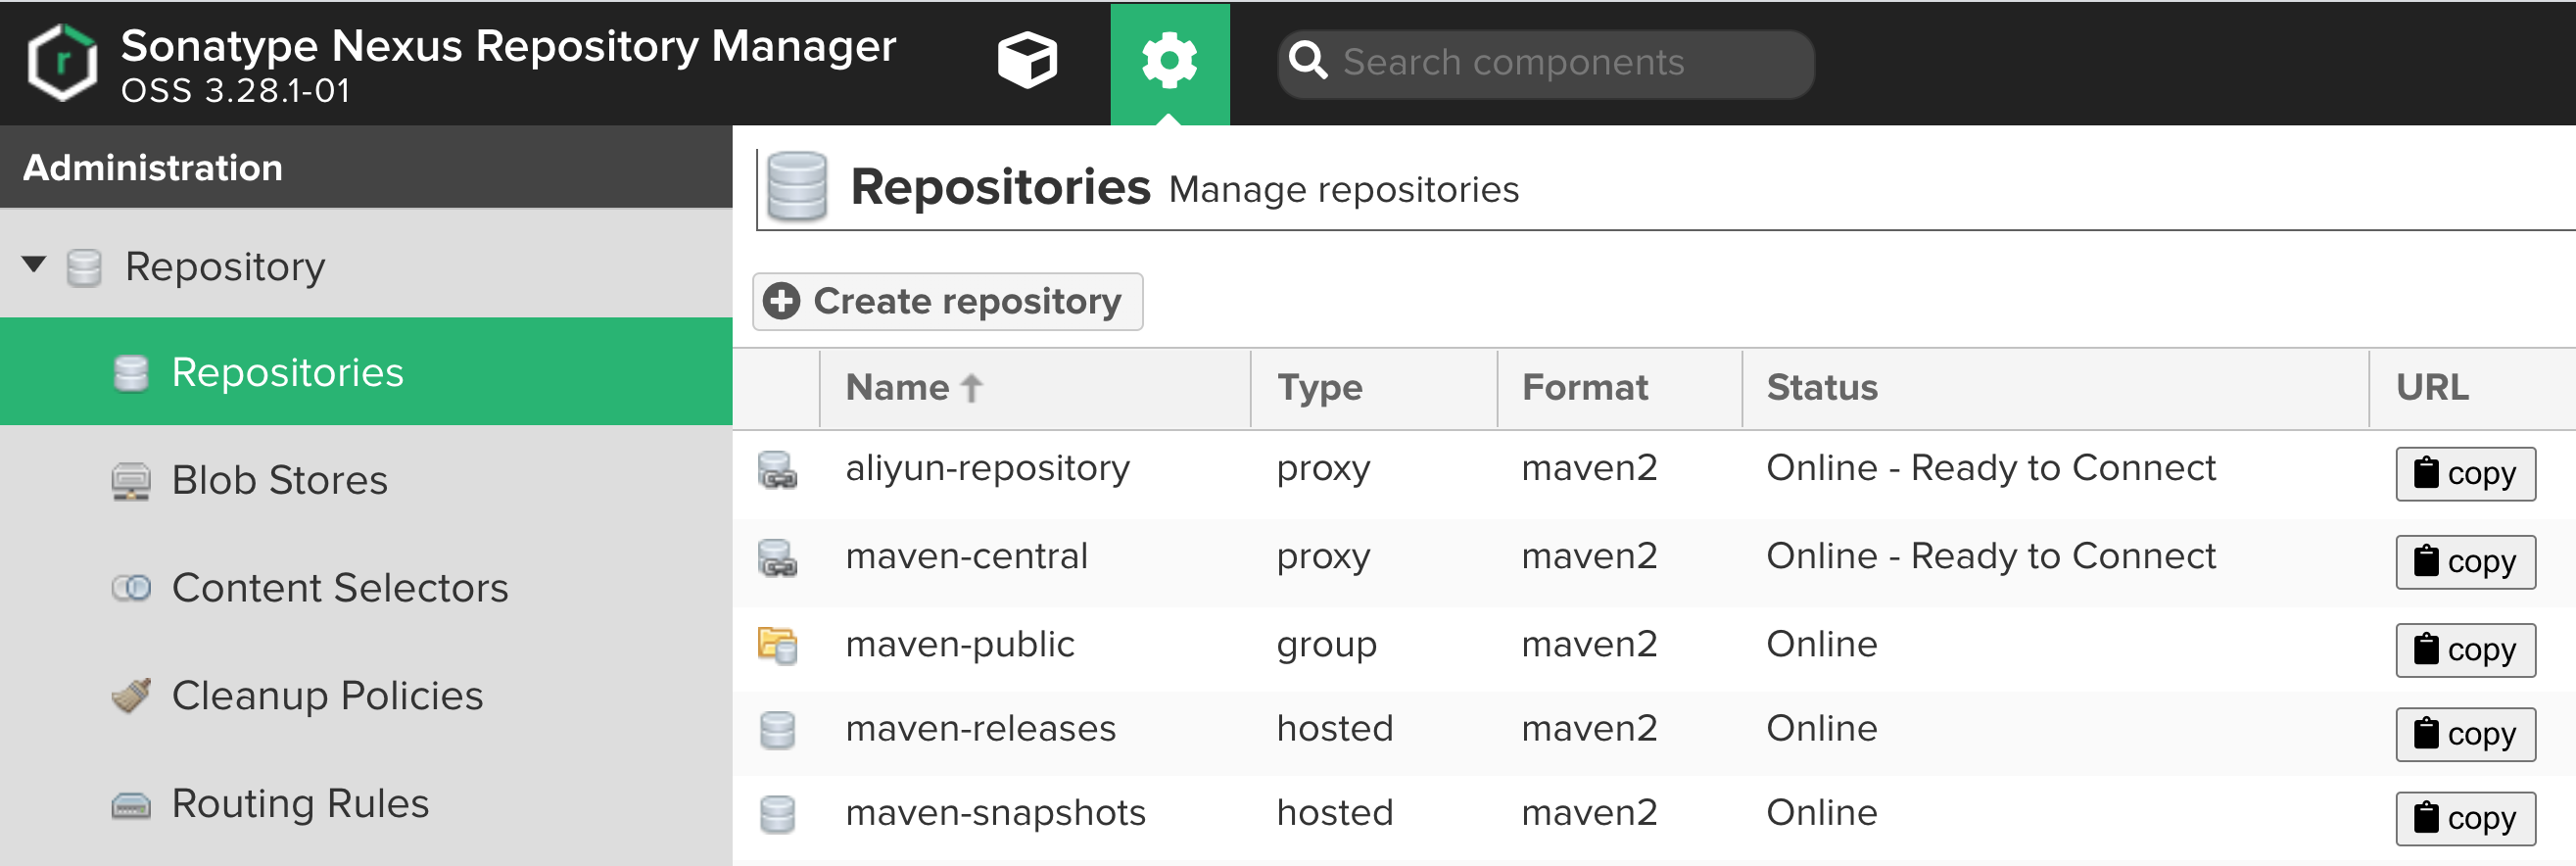Open Browse via the cube icon
This screenshot has height=866, width=2576.
(1027, 60)
